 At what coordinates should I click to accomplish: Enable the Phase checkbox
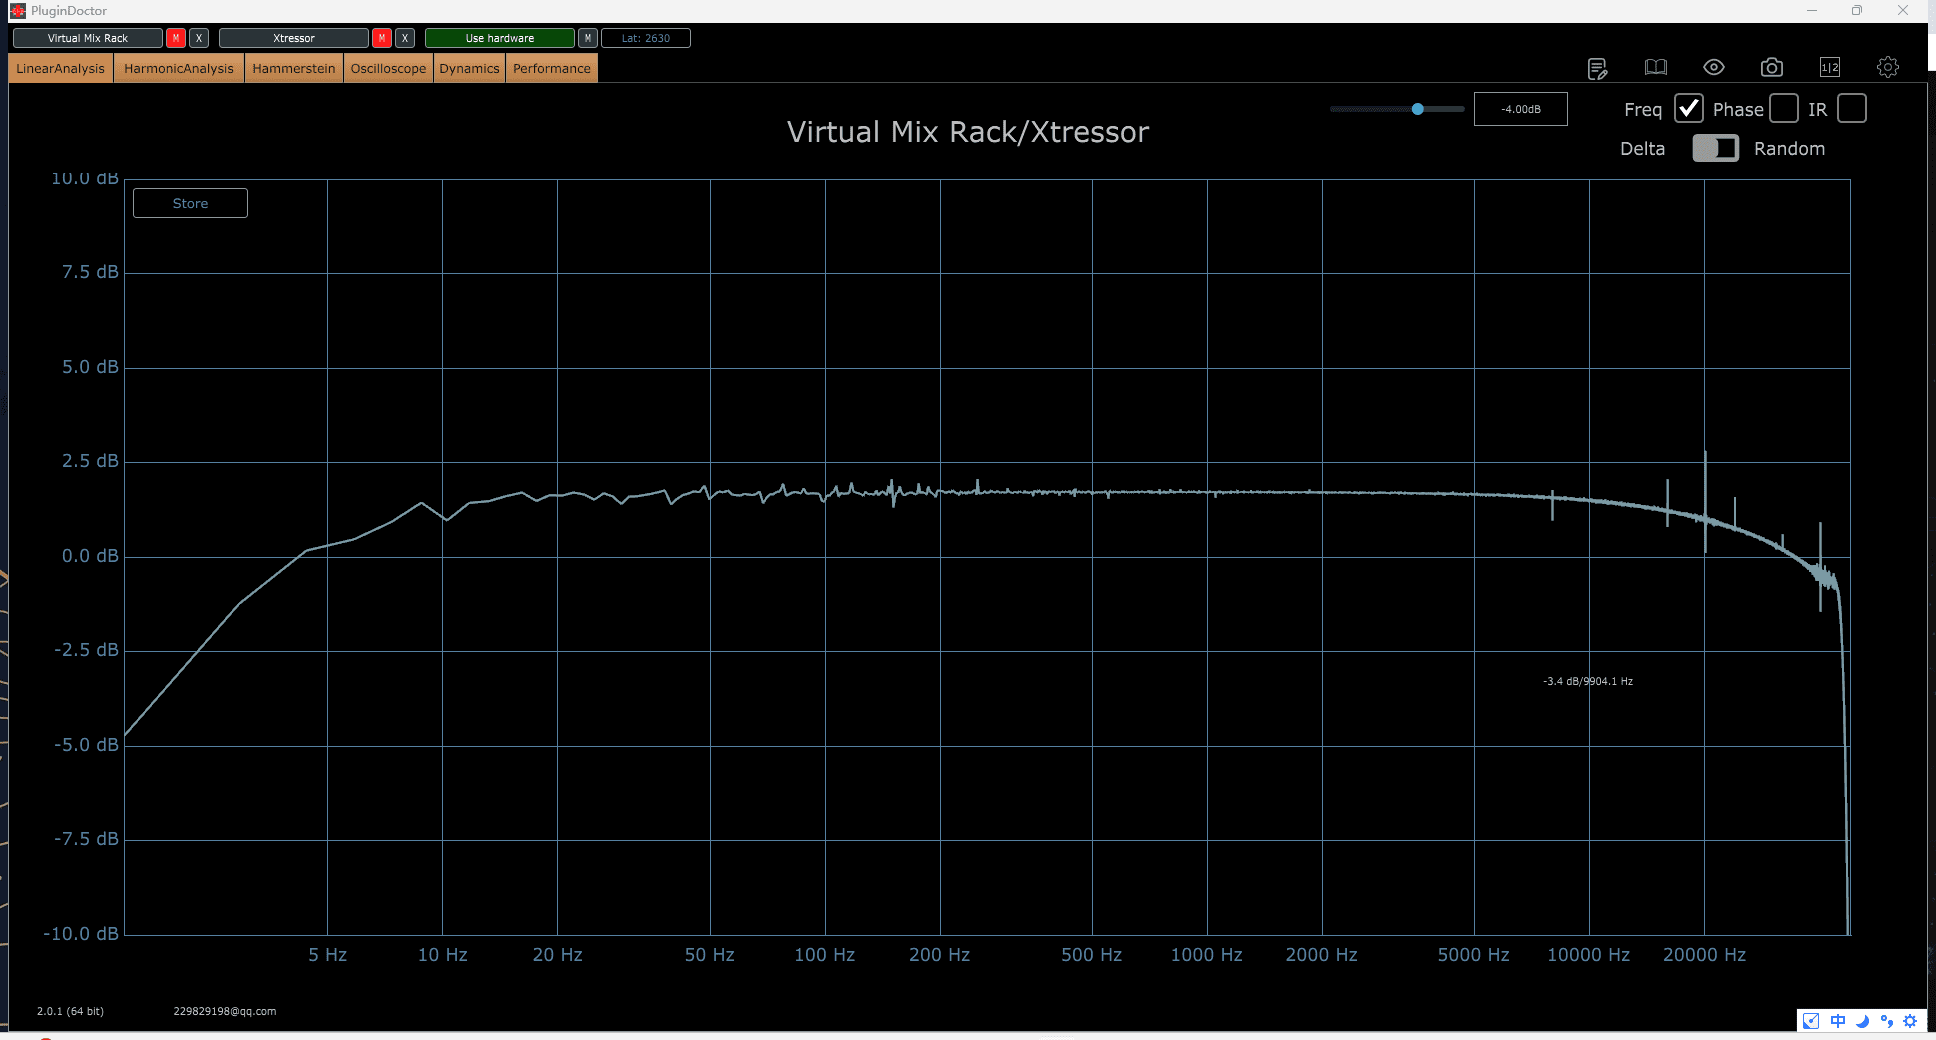(x=1784, y=108)
